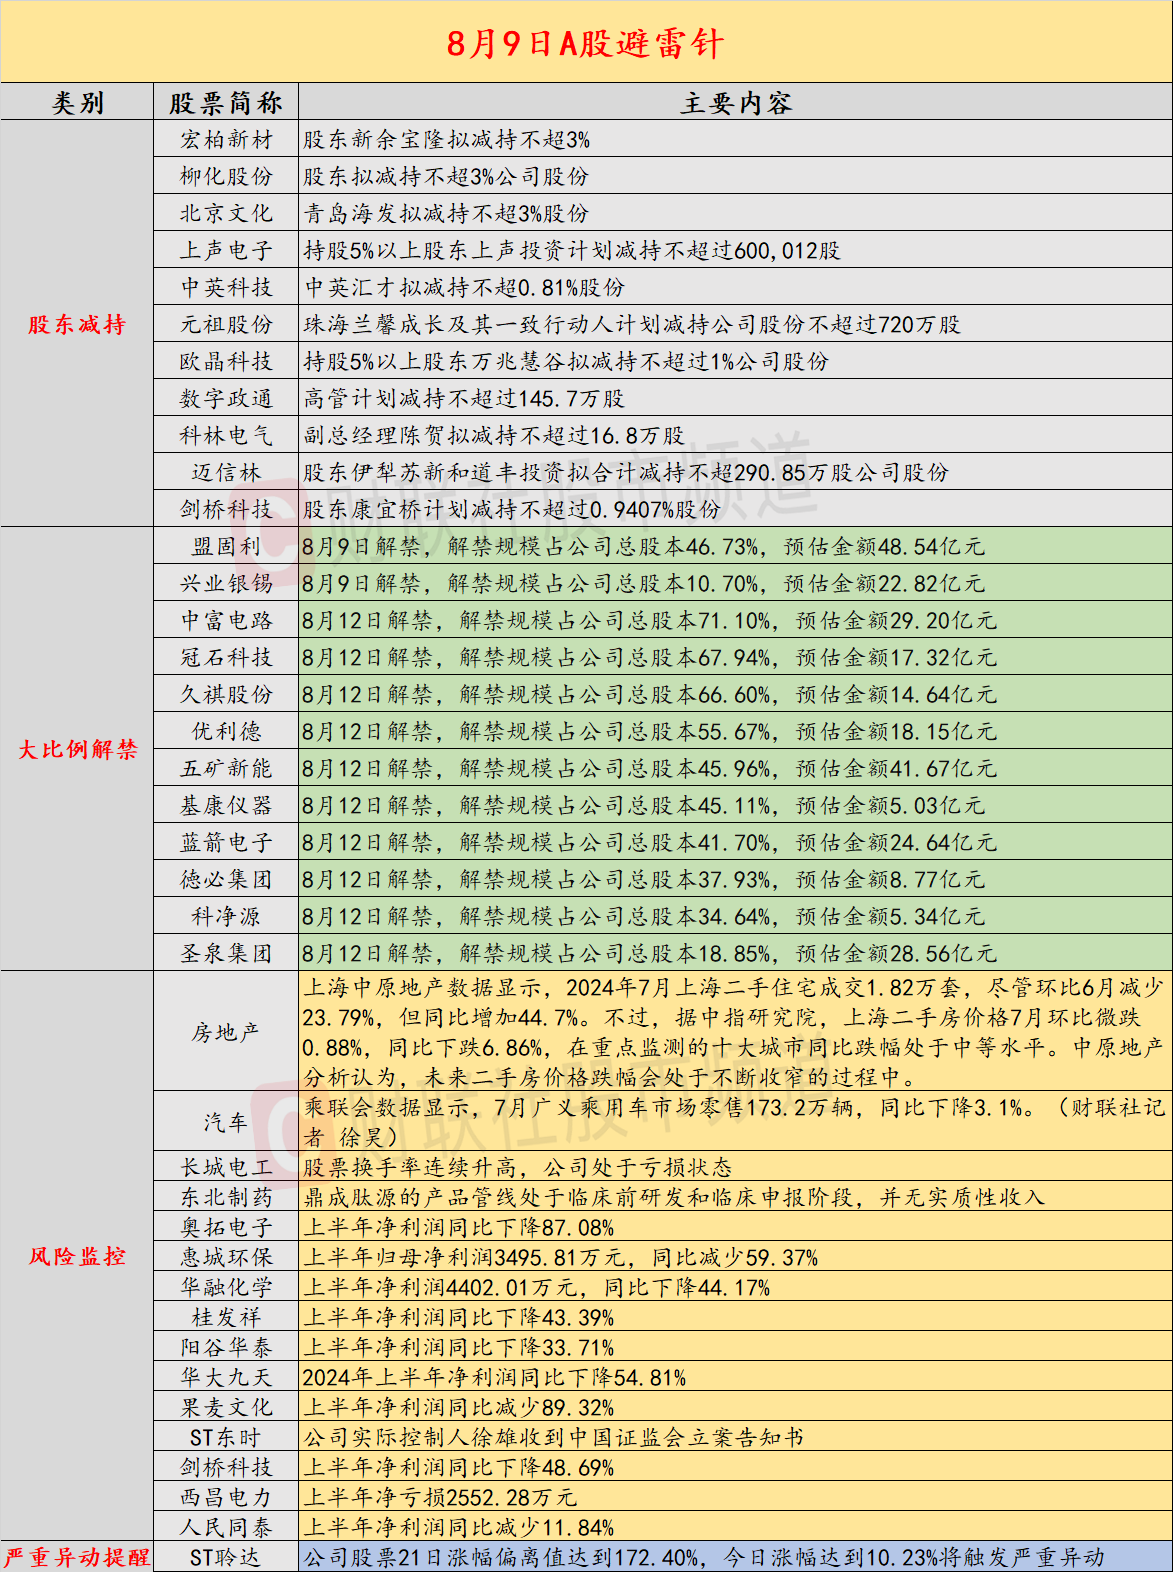Select stock name 人民同泰
Image resolution: width=1173 pixels, height=1572 pixels.
[226, 1527]
